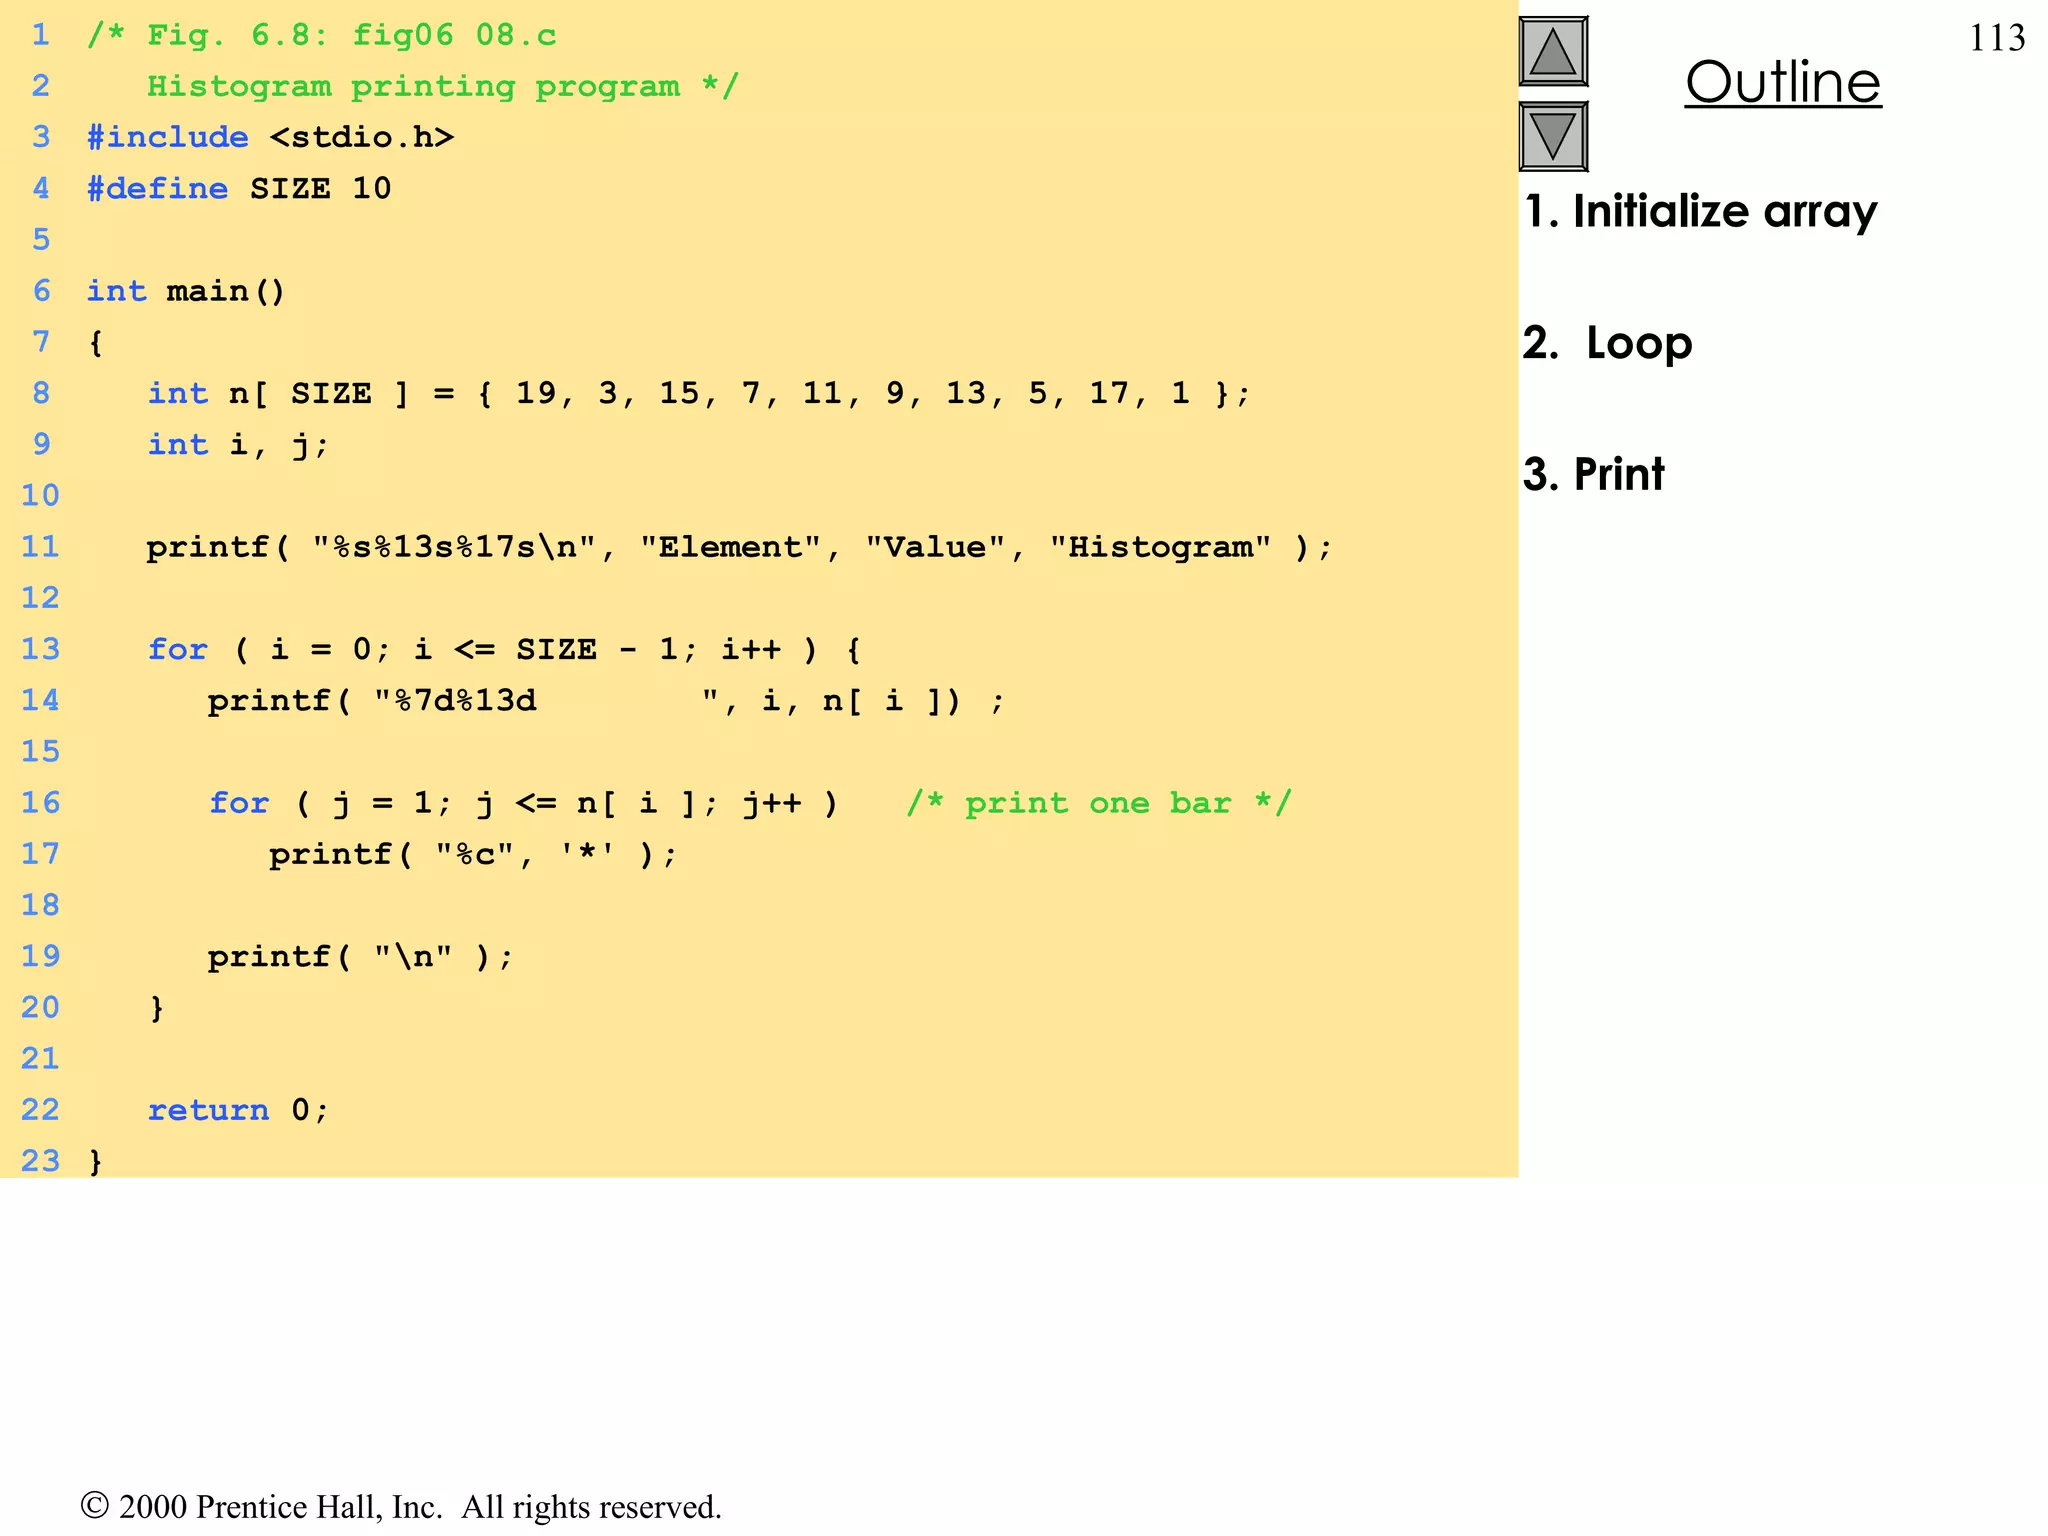The height and width of the screenshot is (1536, 2048).
Task: Click the '#define SIZE 10' line
Action: pyautogui.click(x=239, y=188)
